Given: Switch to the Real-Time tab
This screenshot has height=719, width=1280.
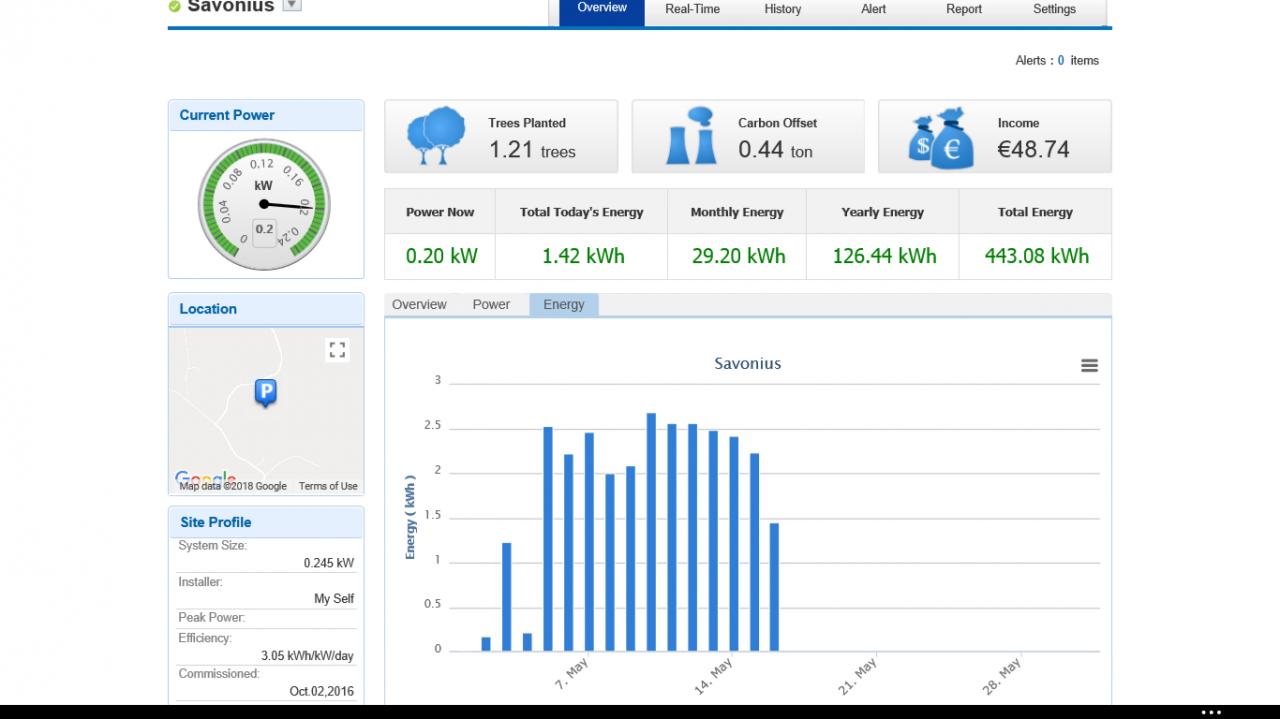Looking at the screenshot, I should (x=692, y=9).
